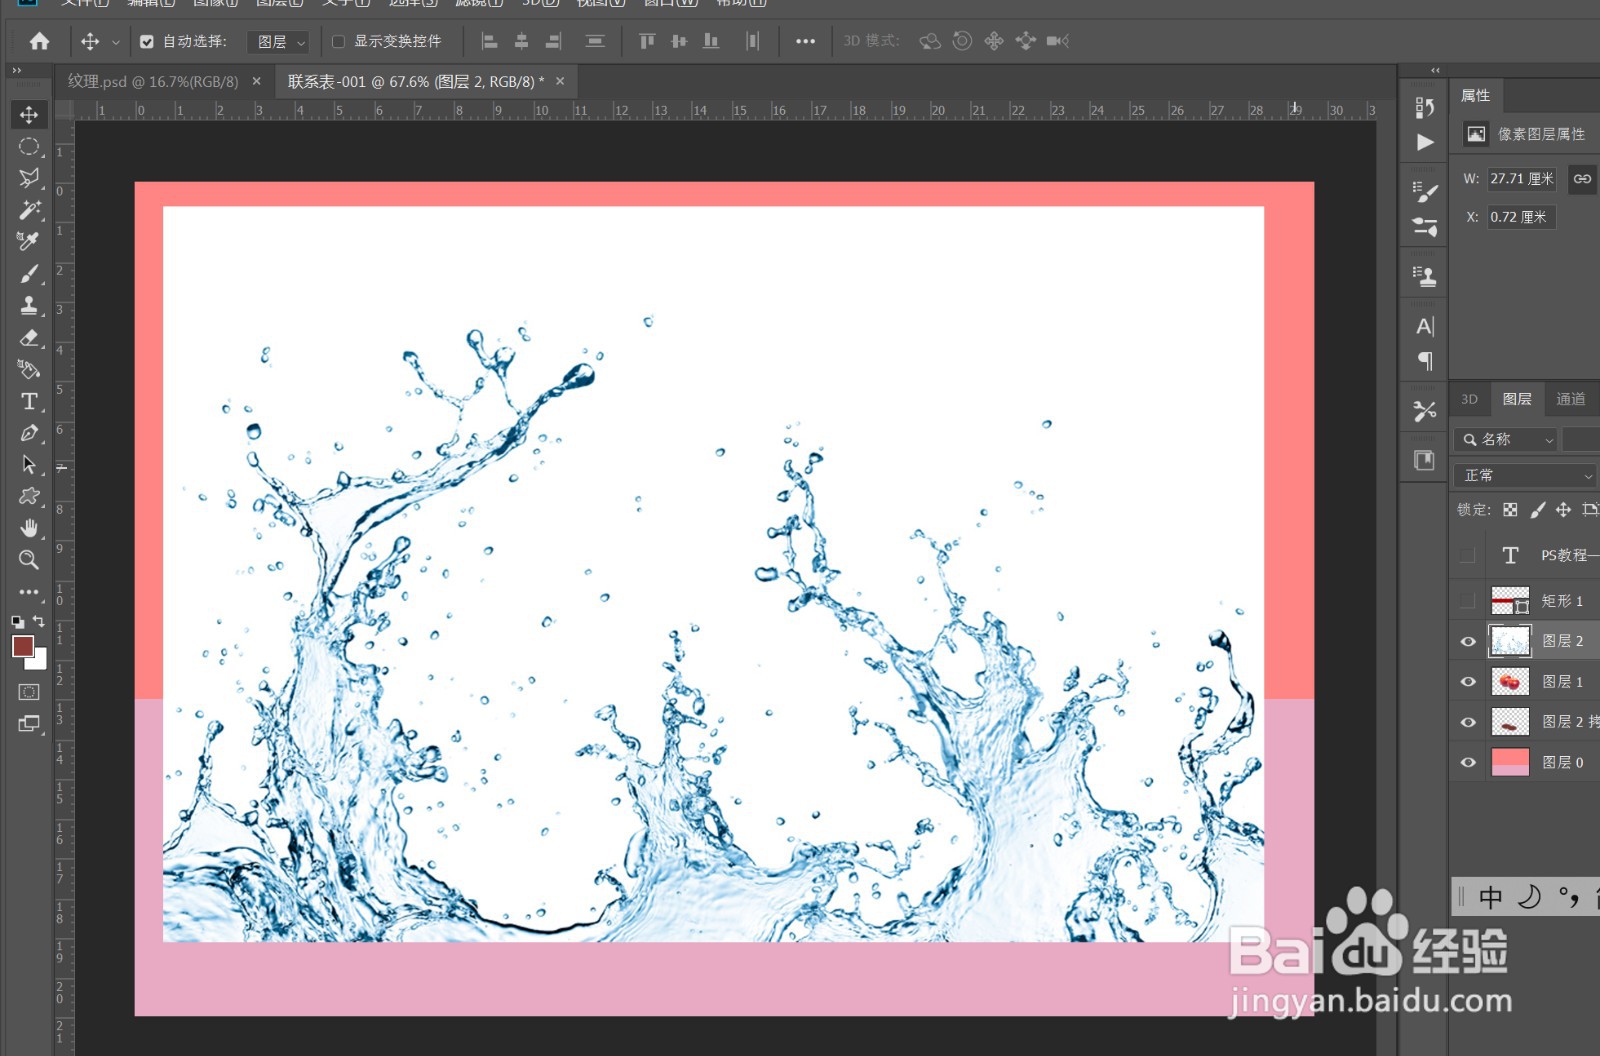This screenshot has width=1600, height=1056.
Task: Select the Pen tool
Action: (x=29, y=433)
